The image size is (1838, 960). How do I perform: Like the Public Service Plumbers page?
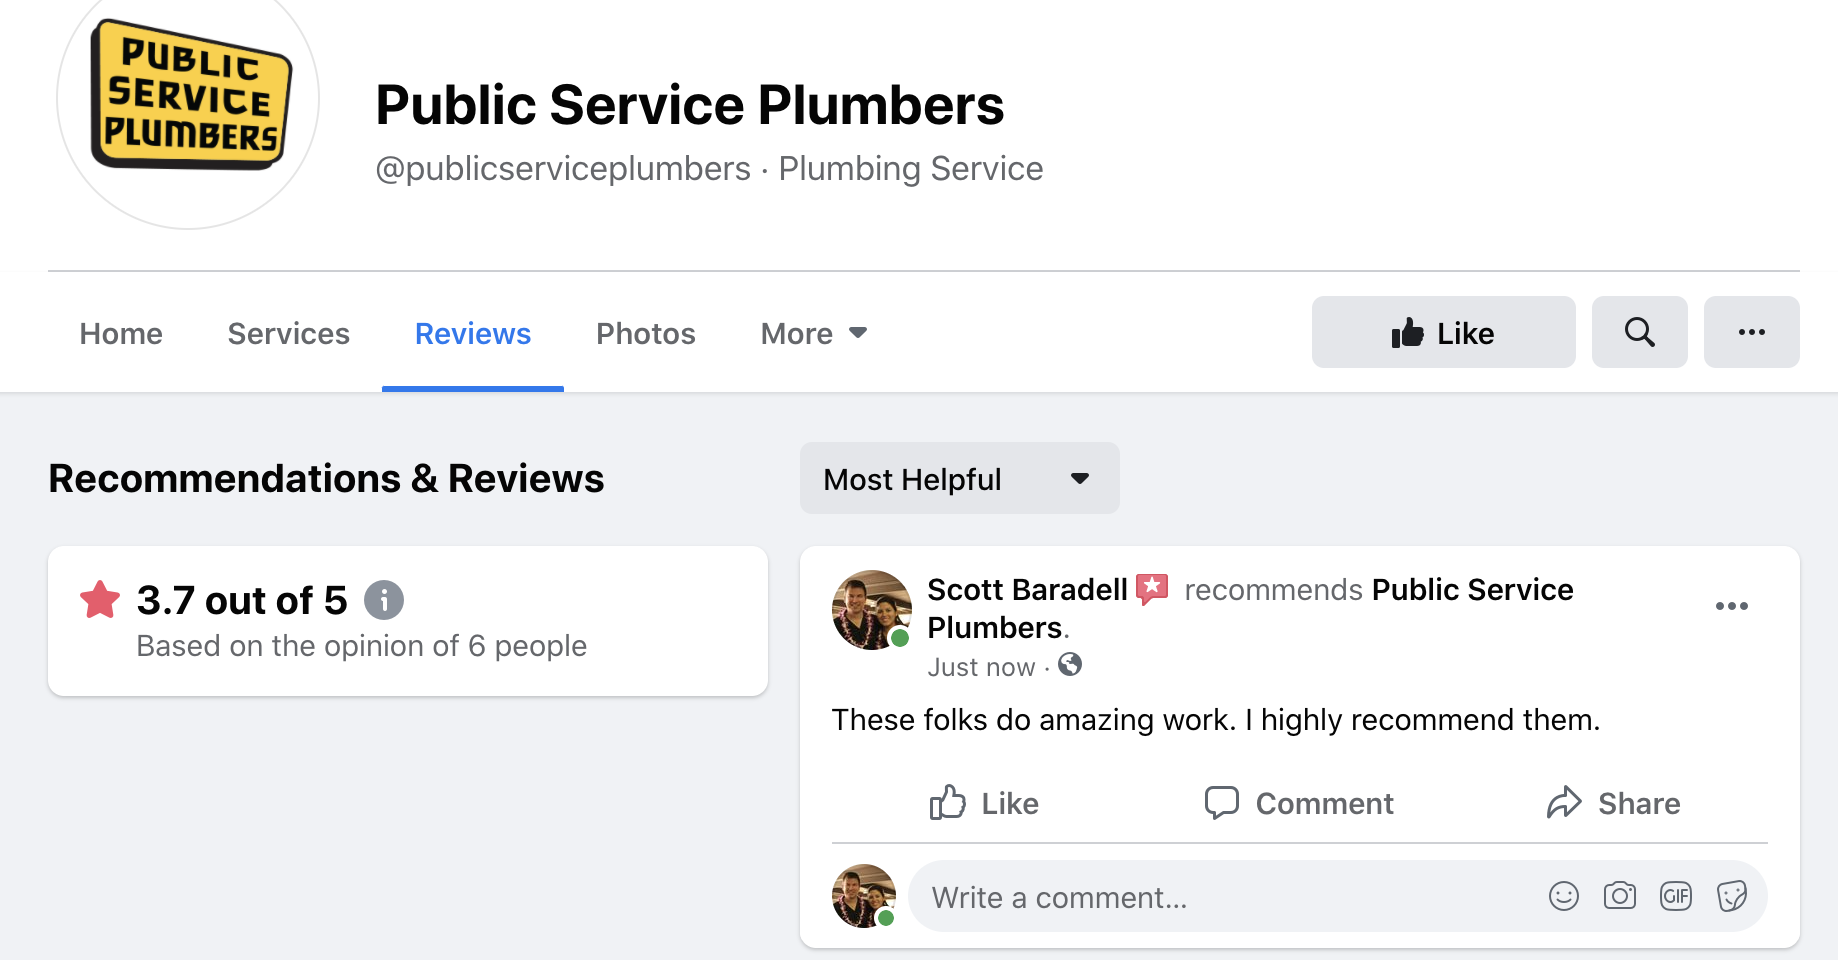click(1443, 332)
